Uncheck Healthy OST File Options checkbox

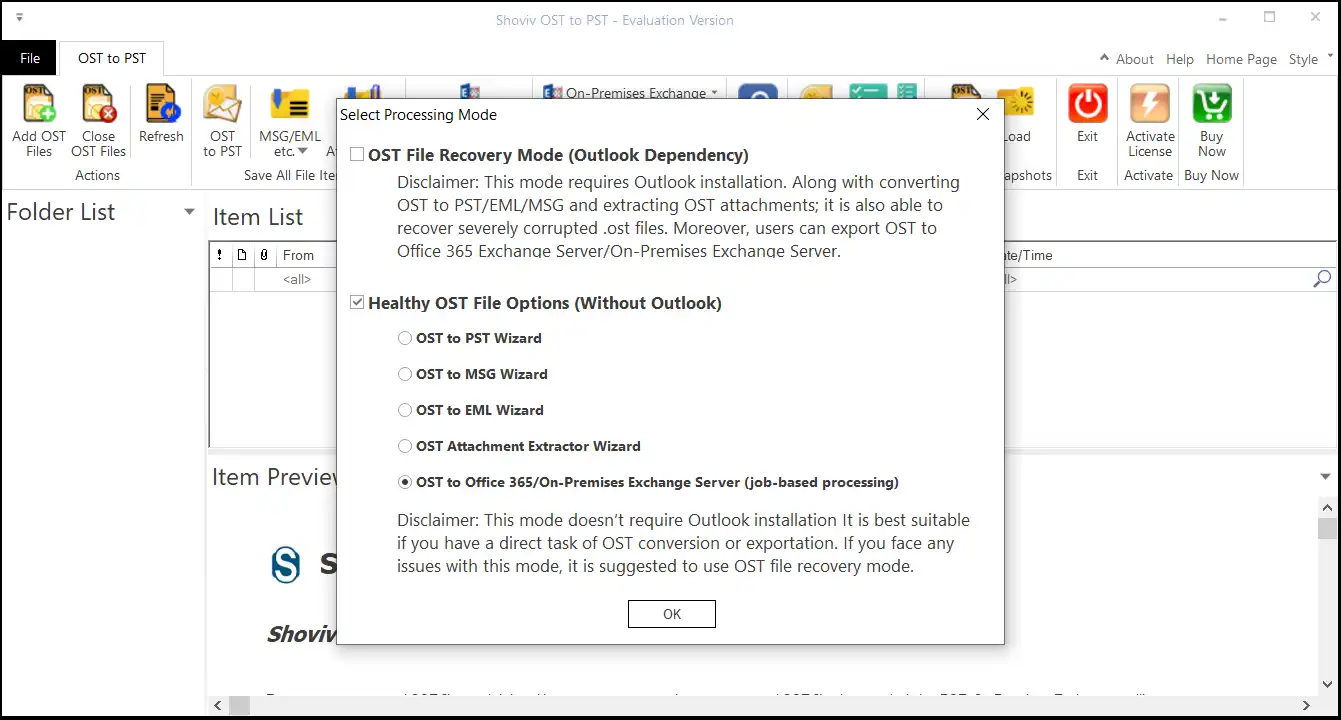[x=357, y=302]
